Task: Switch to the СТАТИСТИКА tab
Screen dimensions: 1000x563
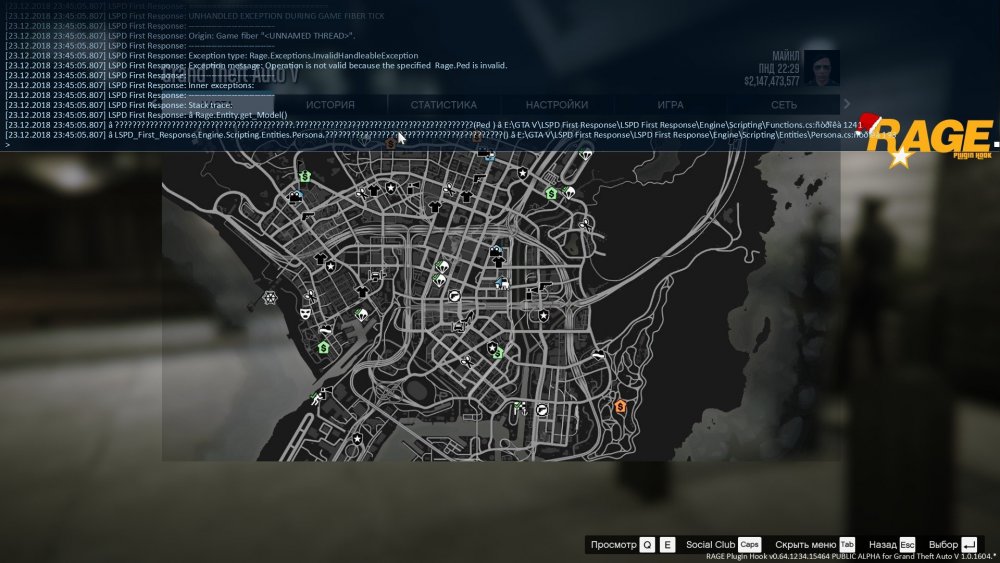Action: [444, 105]
